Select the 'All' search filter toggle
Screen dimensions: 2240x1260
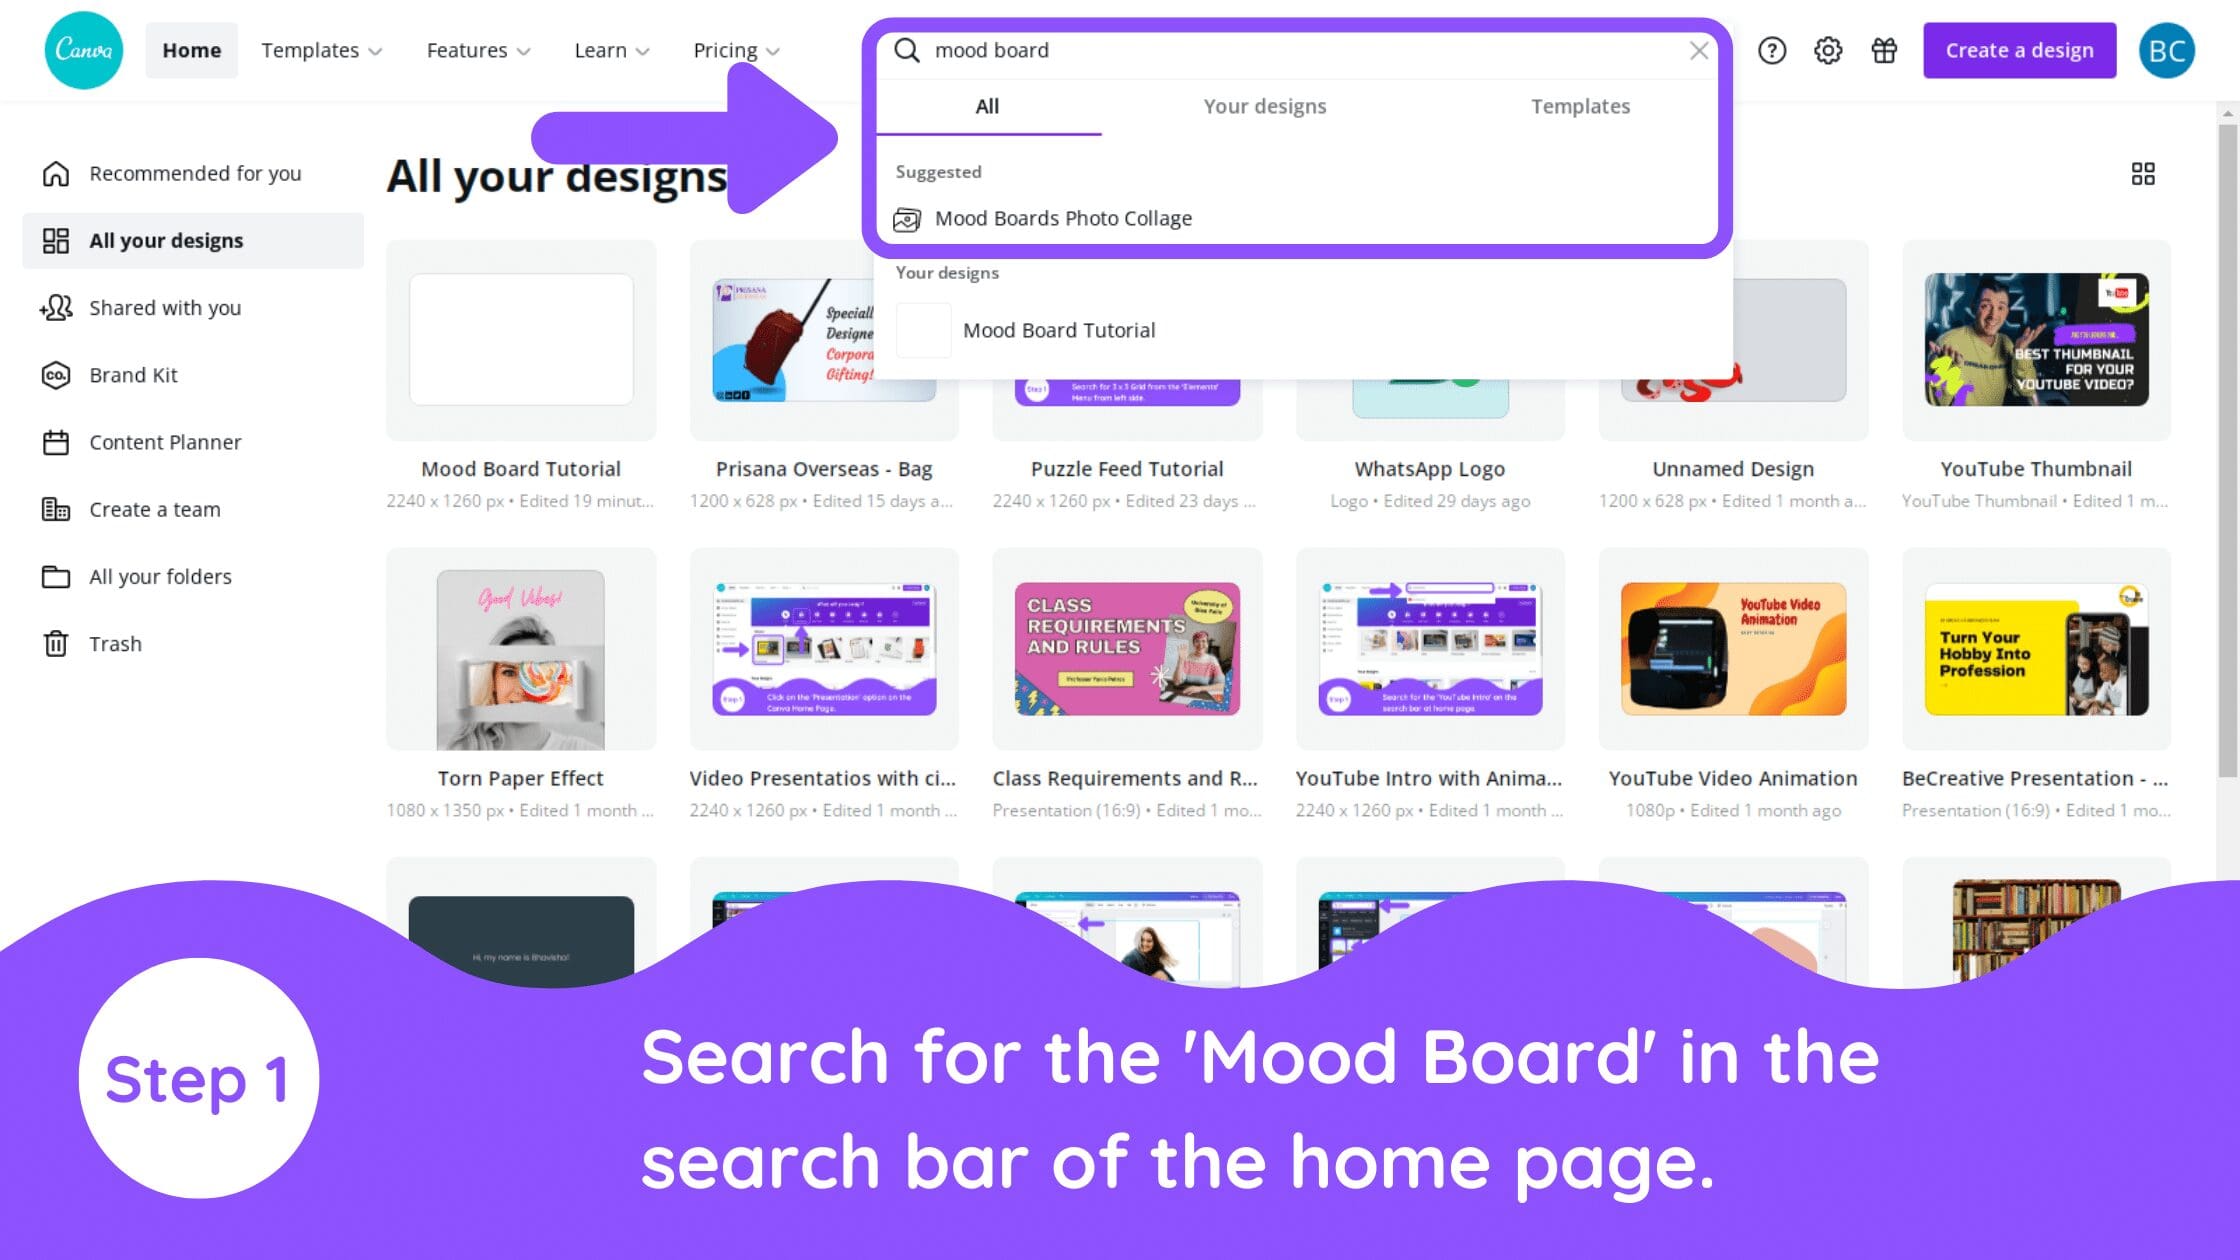pyautogui.click(x=986, y=106)
